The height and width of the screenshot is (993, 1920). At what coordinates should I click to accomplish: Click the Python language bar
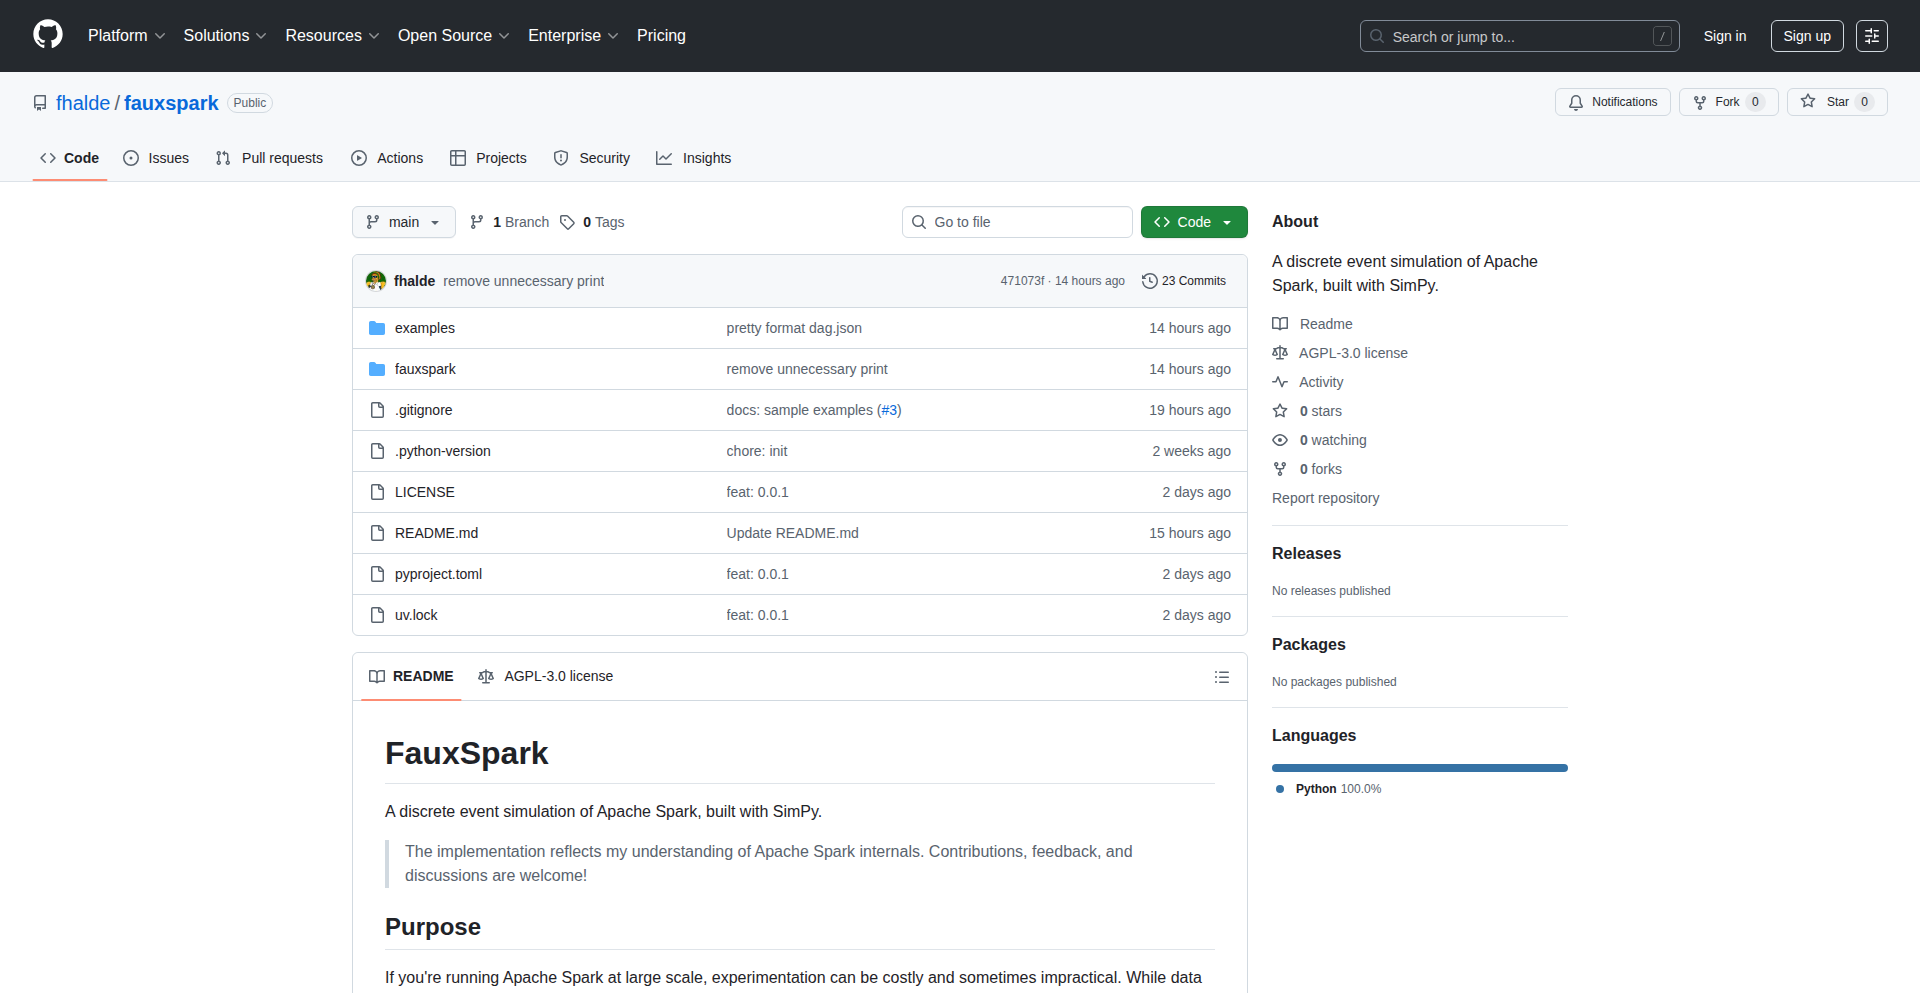pos(1419,768)
